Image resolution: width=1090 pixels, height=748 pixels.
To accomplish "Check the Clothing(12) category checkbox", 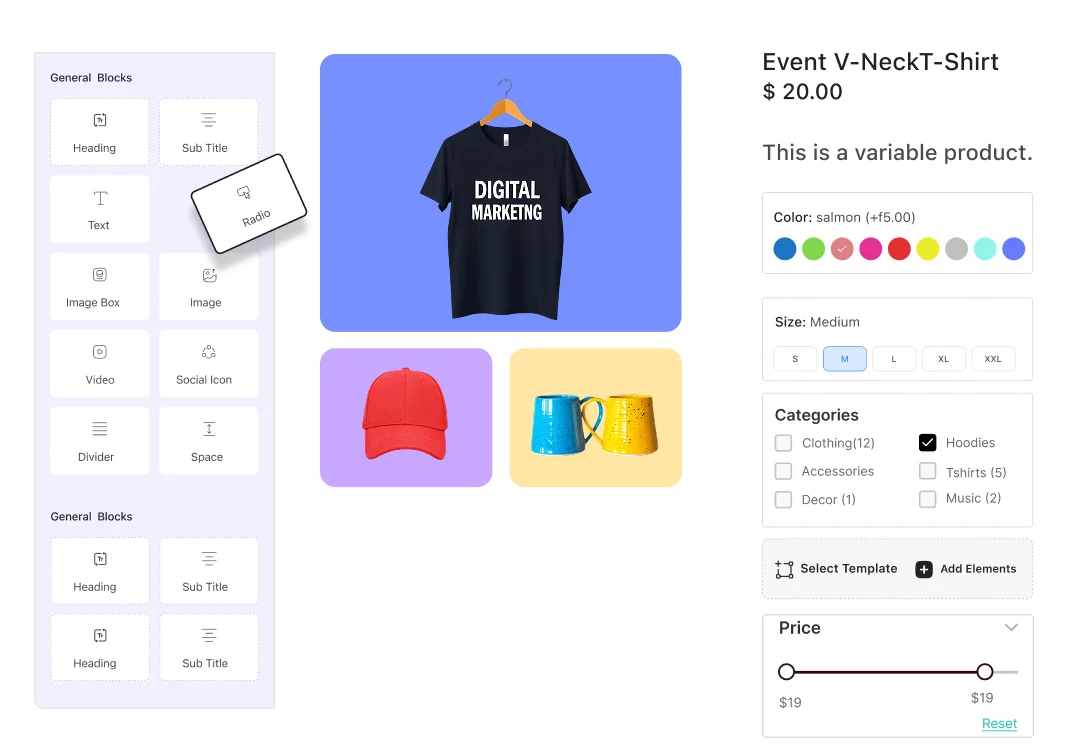I will [783, 443].
